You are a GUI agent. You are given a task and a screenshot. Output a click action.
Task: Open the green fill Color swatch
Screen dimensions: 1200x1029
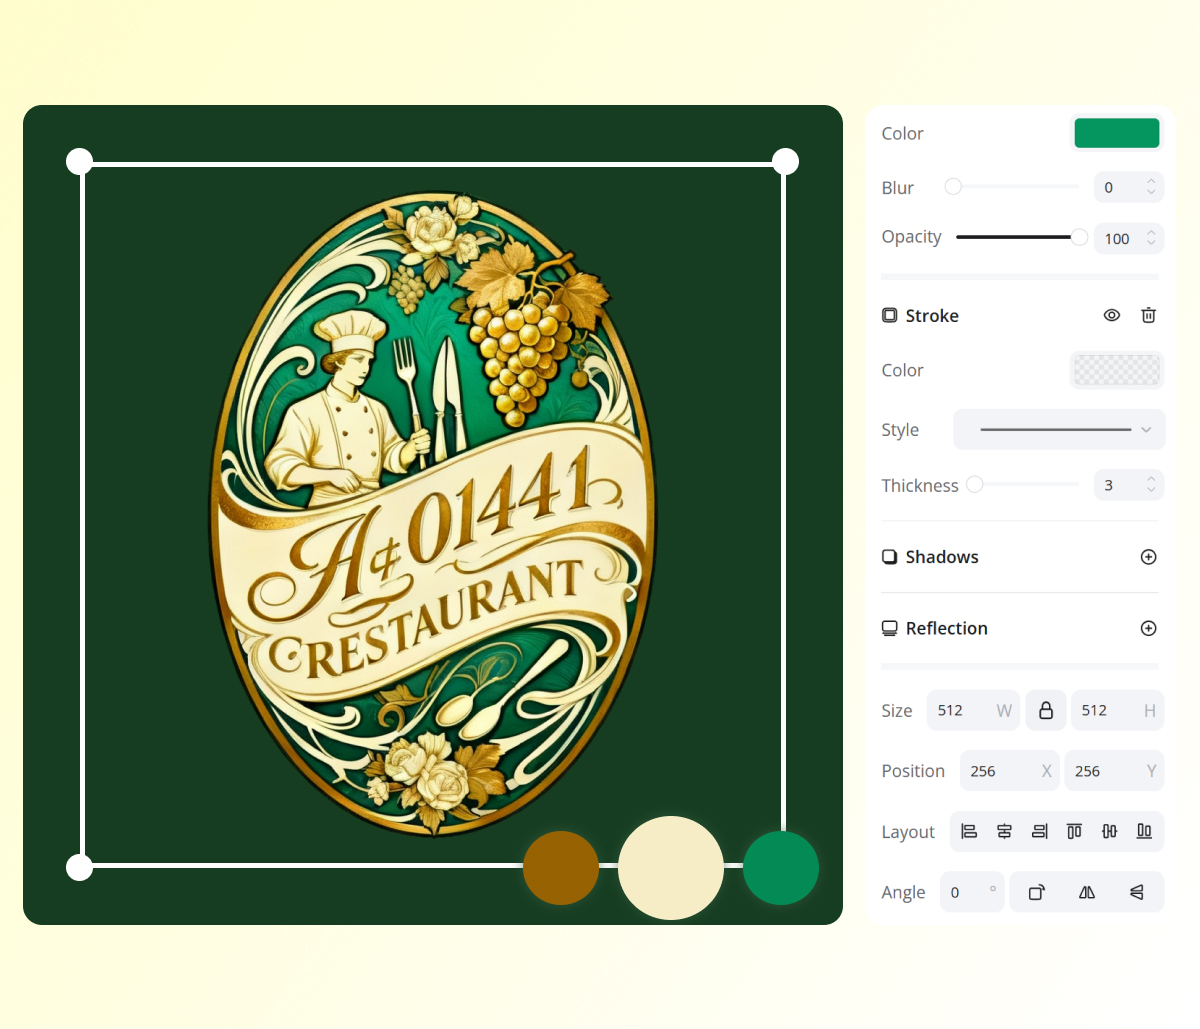pyautogui.click(x=1116, y=133)
